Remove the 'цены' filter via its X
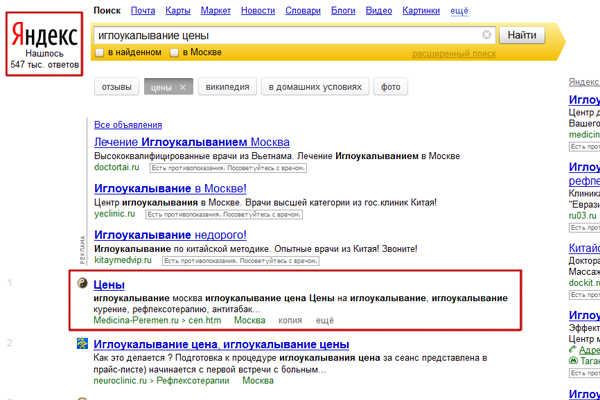600x400 pixels. (x=183, y=87)
